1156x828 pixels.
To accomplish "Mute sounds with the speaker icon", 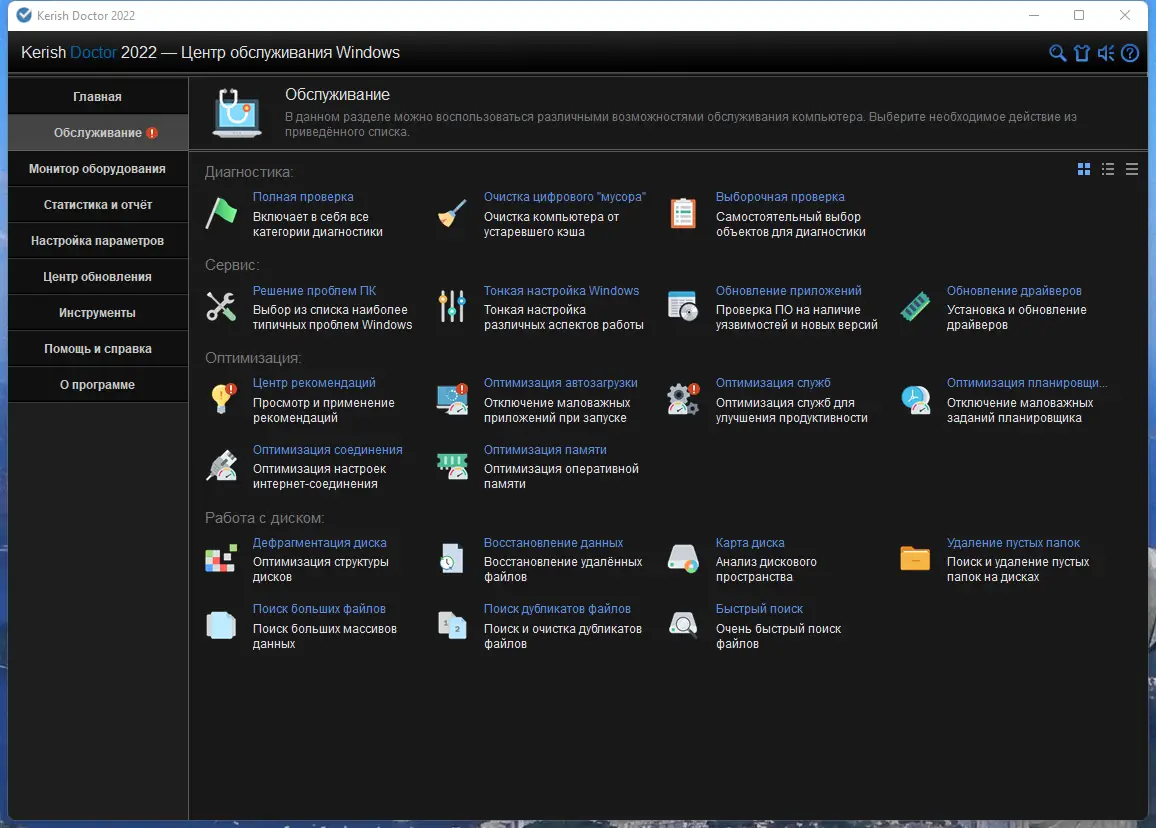I will [x=1106, y=53].
